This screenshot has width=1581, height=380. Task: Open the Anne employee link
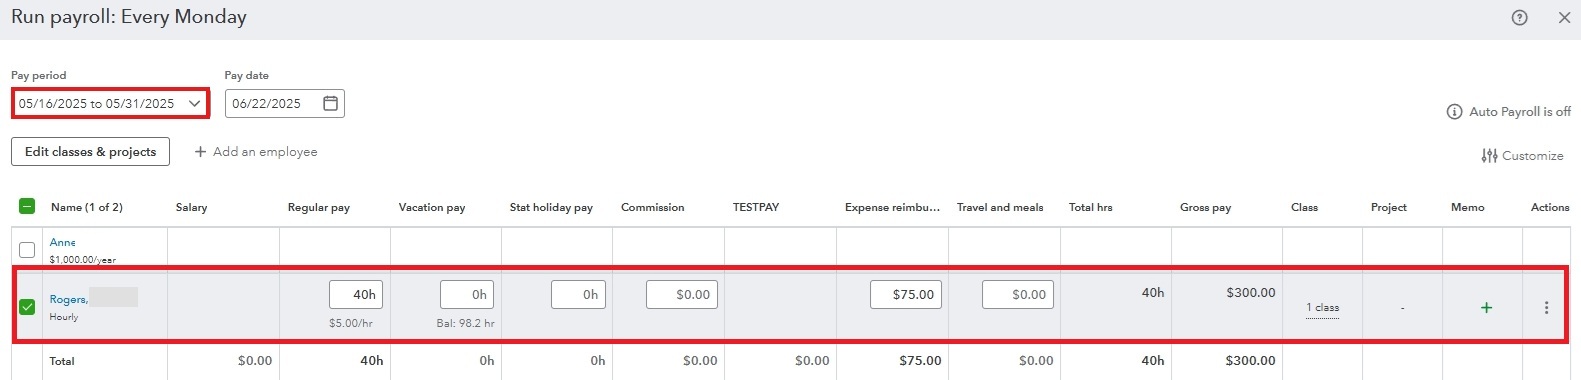click(x=62, y=242)
